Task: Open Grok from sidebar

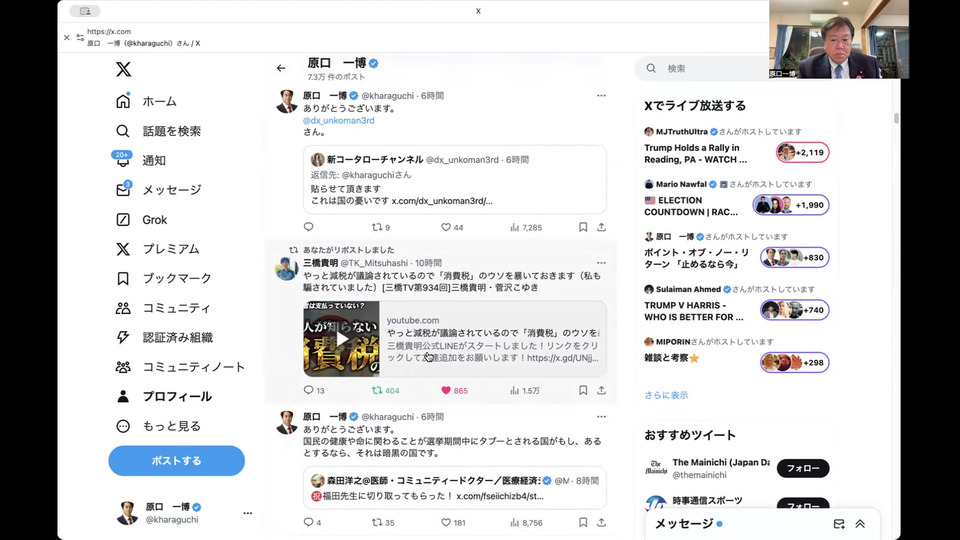Action: (141, 219)
